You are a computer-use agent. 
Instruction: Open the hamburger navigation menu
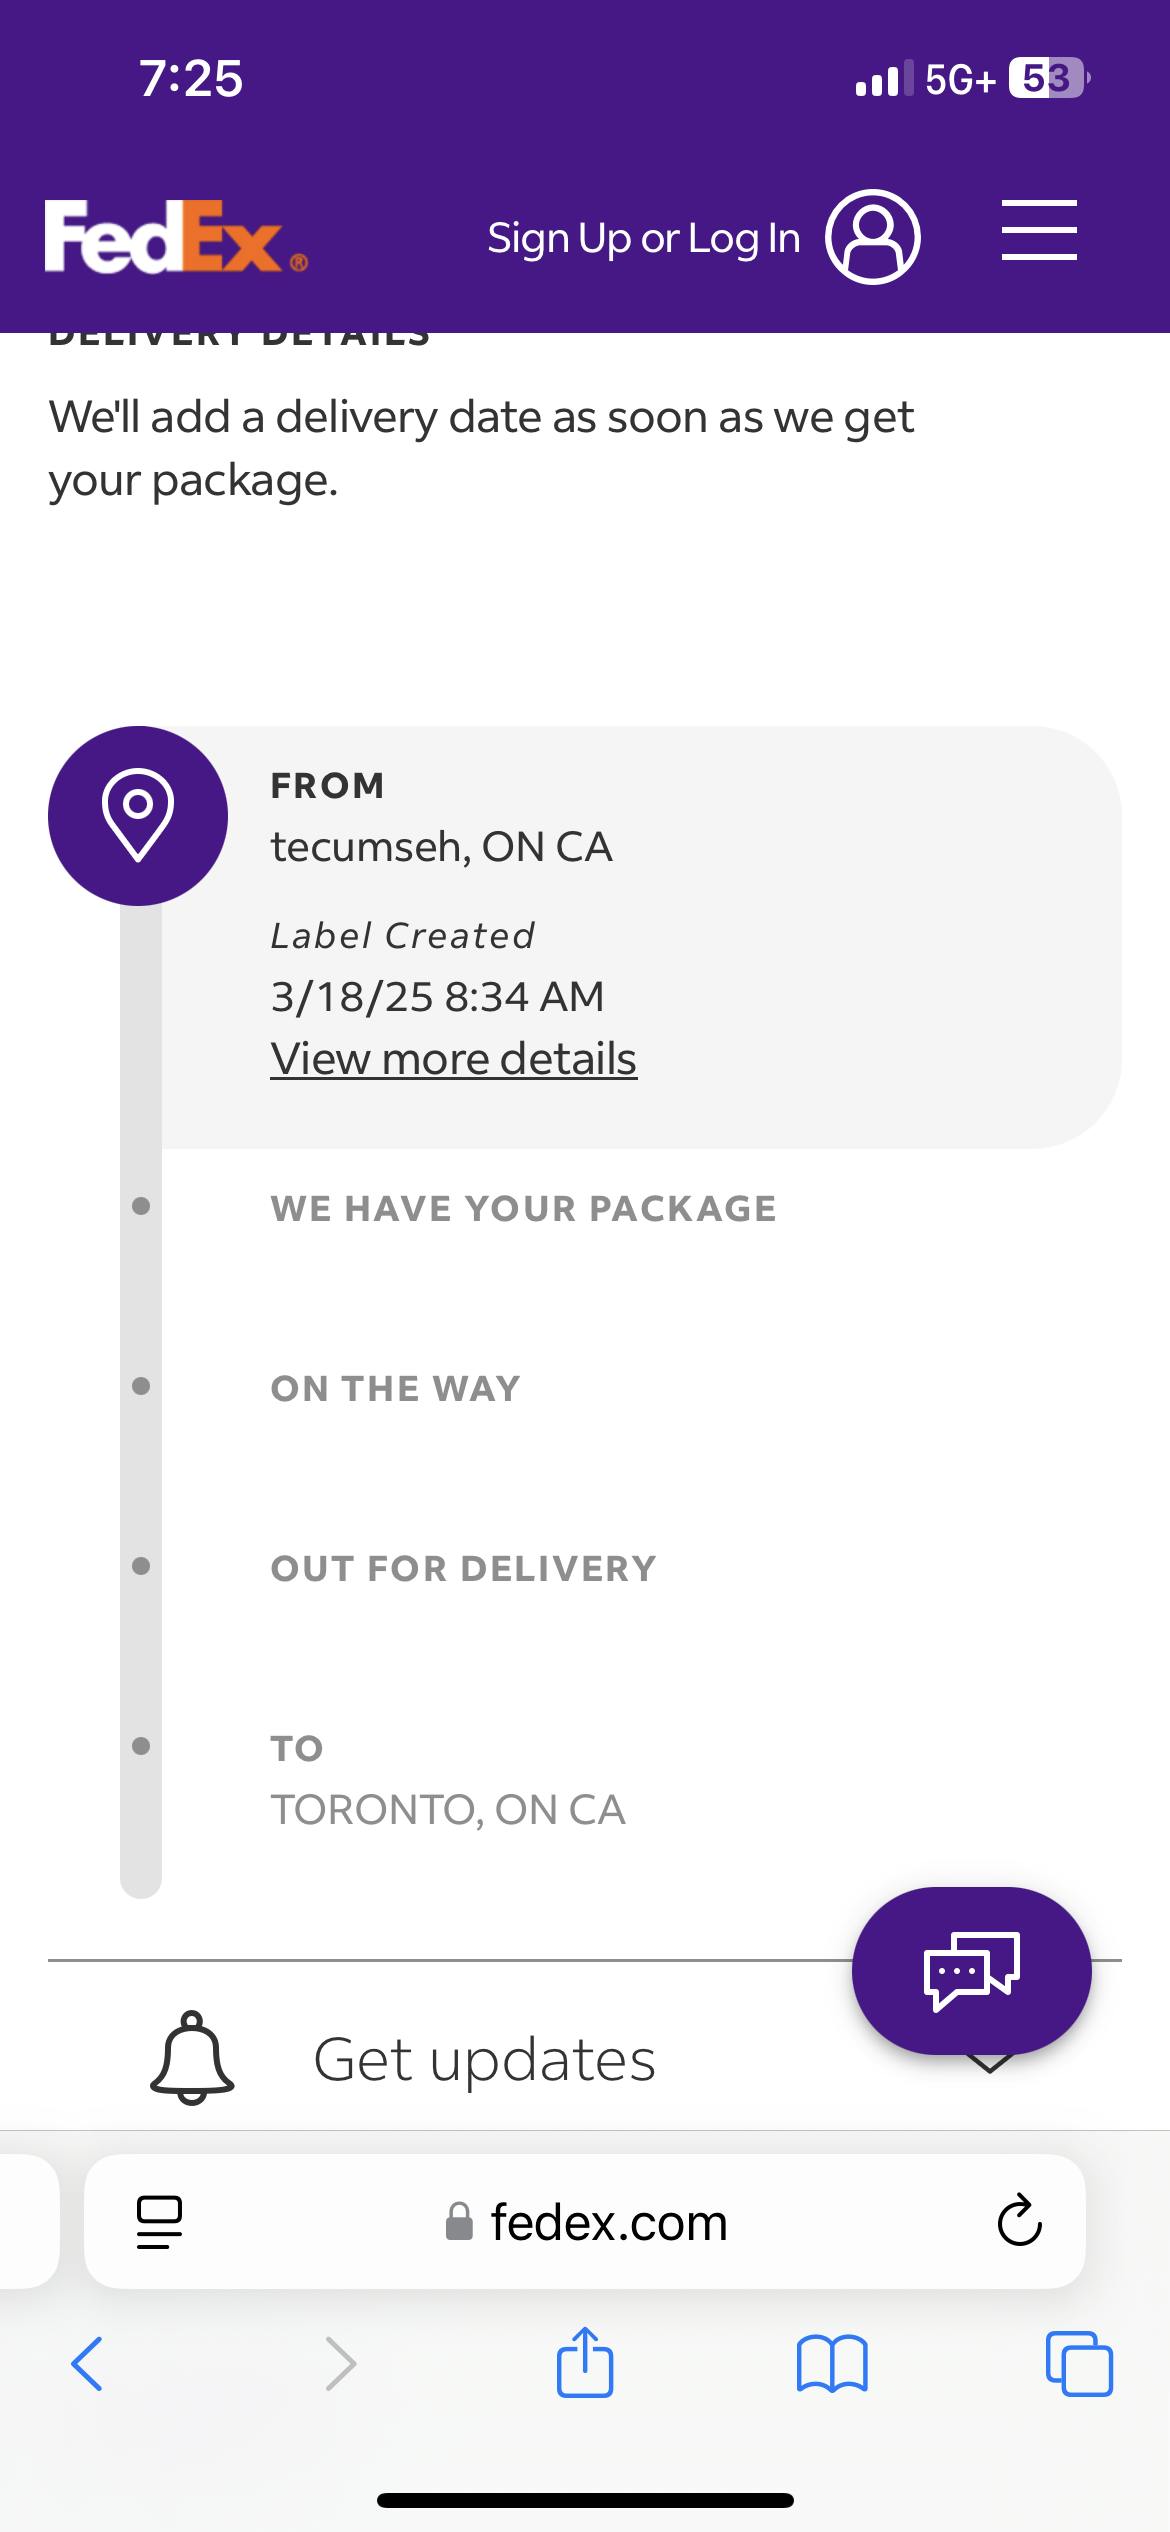click(1039, 231)
